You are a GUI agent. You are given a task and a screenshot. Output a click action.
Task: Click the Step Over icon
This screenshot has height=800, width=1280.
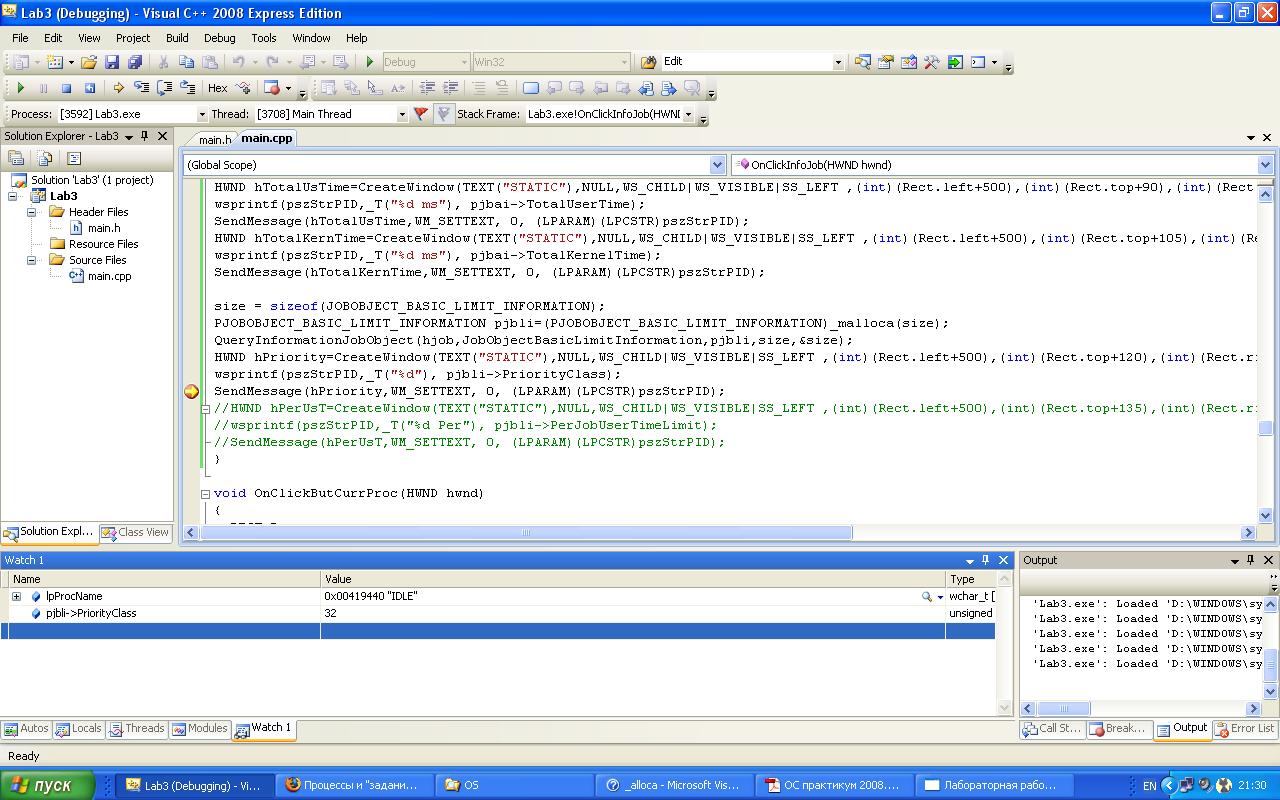coord(164,88)
